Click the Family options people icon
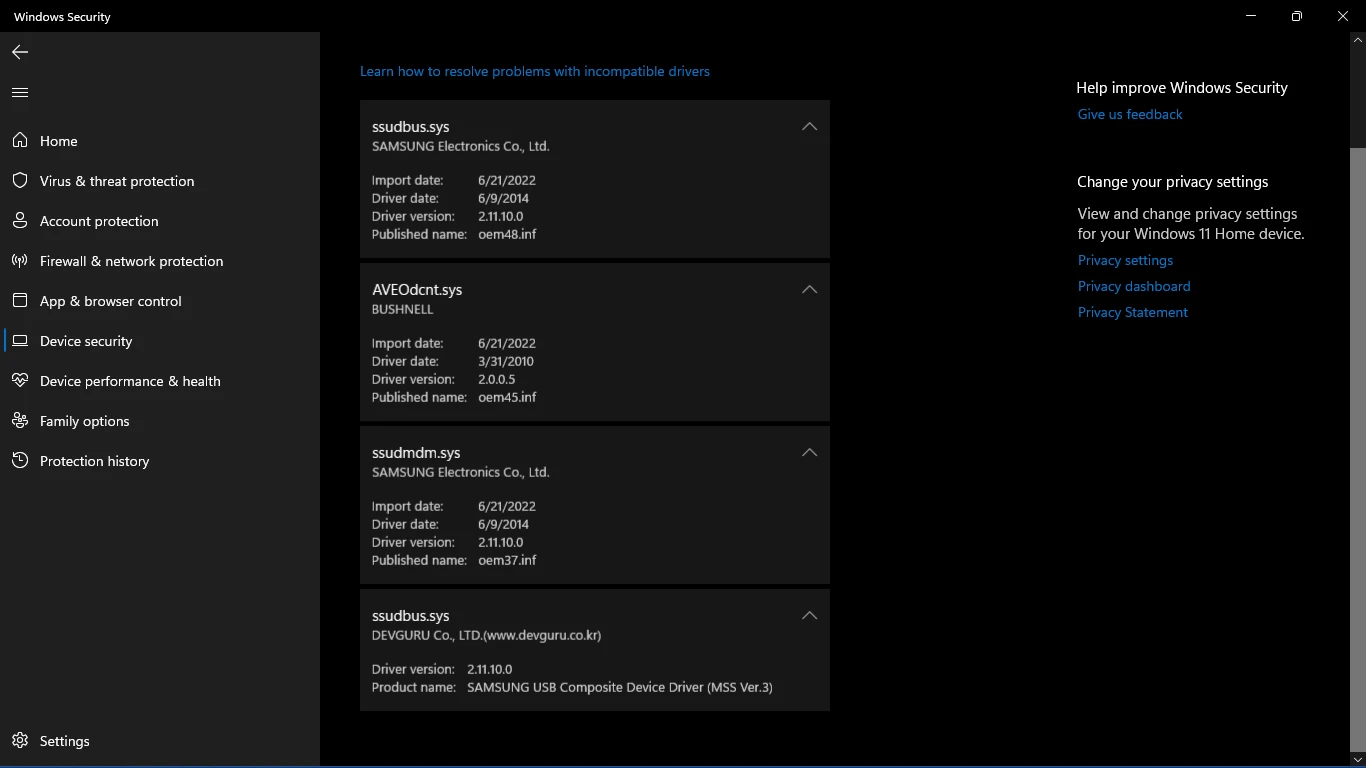 (x=20, y=421)
